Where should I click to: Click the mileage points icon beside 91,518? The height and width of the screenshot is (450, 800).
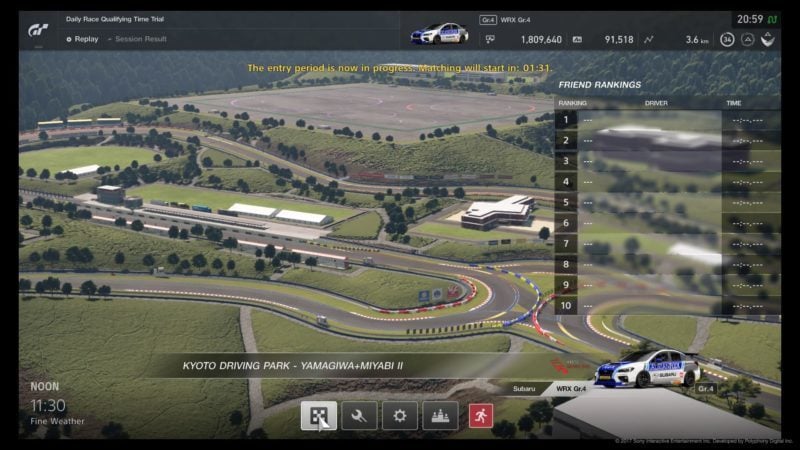(577, 39)
